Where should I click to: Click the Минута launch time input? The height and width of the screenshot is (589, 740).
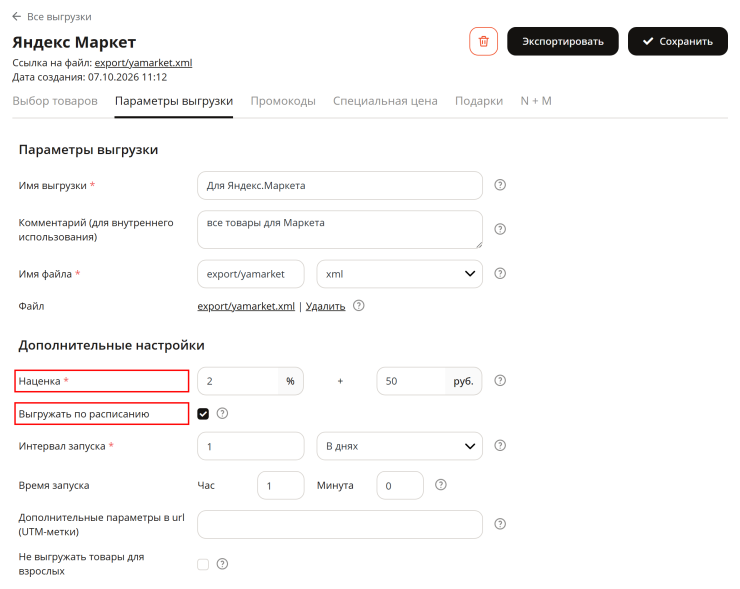click(400, 485)
